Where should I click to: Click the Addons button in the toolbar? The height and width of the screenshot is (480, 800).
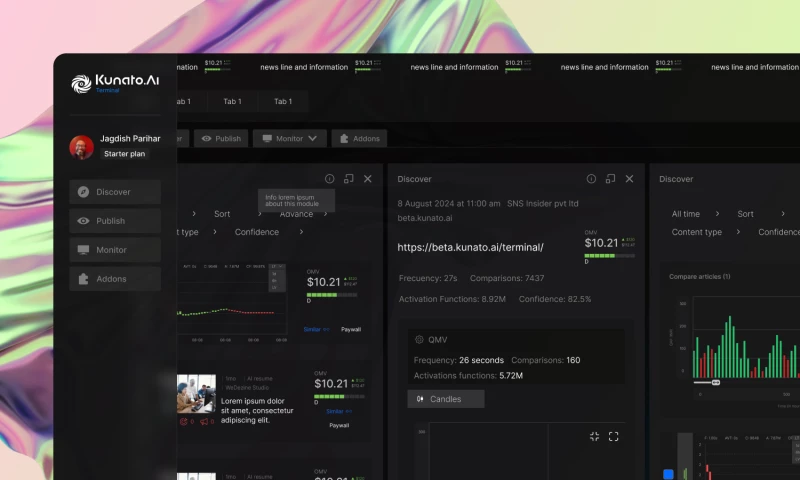pyautogui.click(x=358, y=138)
